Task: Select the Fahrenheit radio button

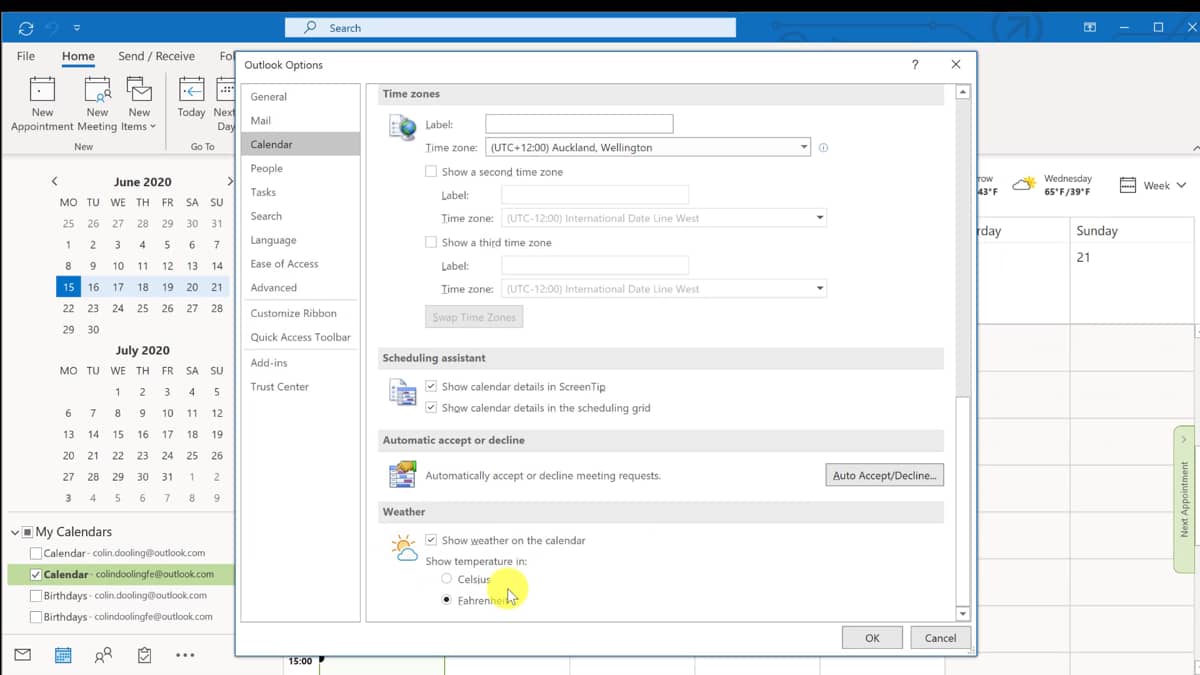Action: pos(446,600)
